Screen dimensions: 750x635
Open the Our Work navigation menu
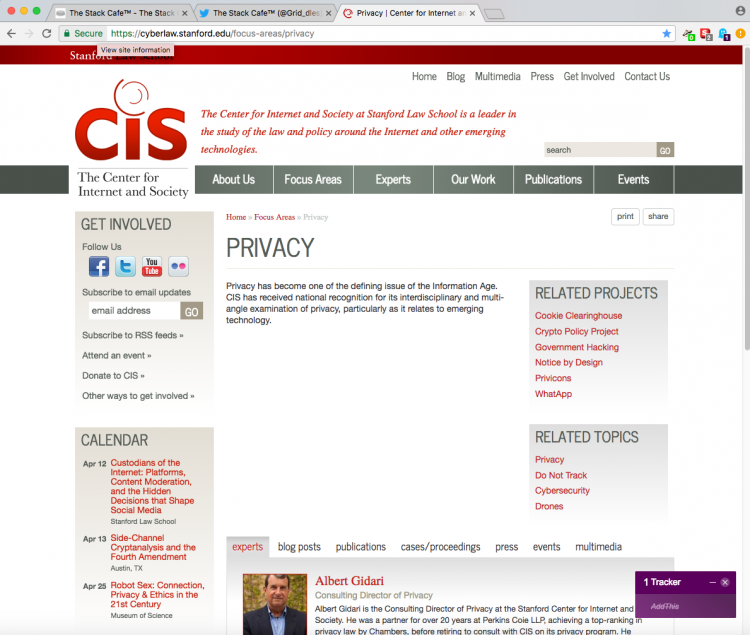[x=473, y=179]
